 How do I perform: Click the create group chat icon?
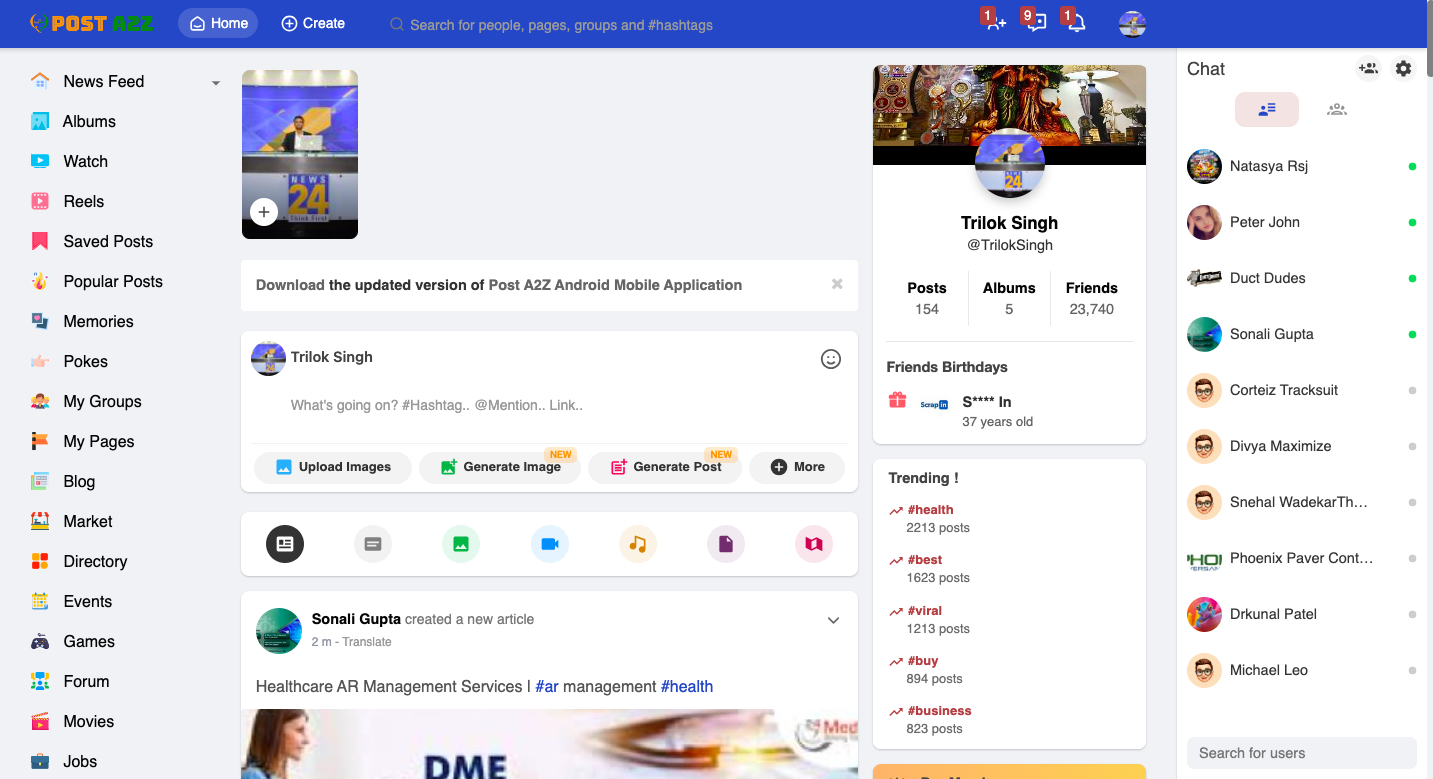[x=1368, y=68]
